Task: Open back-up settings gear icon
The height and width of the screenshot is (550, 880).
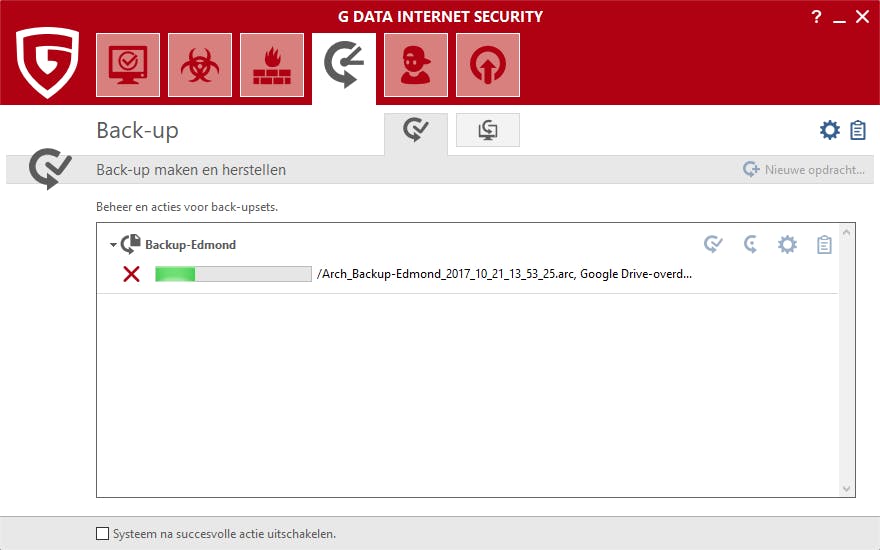Action: pos(829,130)
